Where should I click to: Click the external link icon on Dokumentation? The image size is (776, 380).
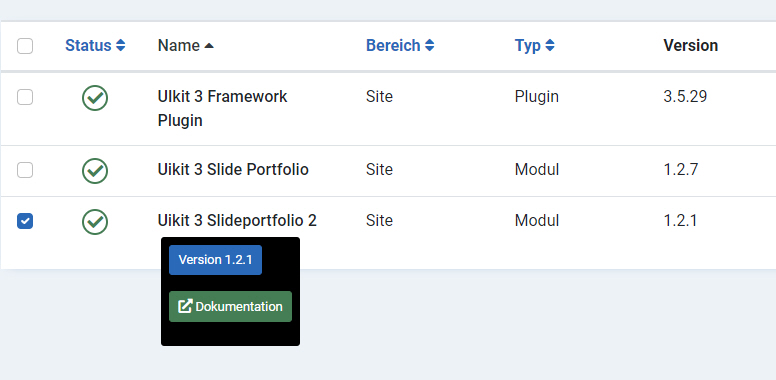click(185, 306)
